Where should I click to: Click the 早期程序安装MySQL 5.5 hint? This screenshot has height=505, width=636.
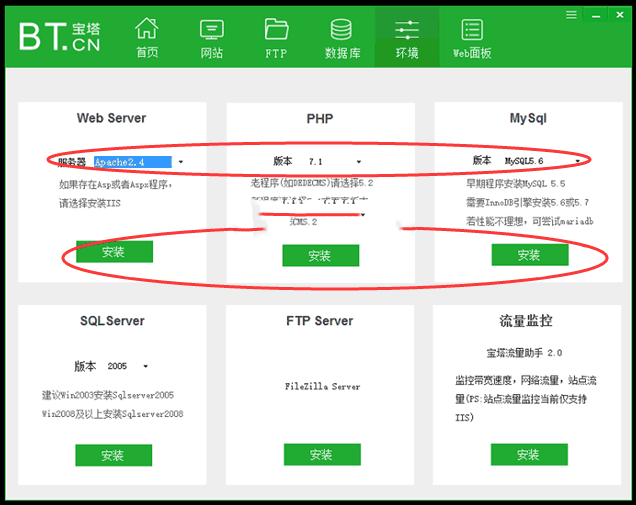coord(515,184)
